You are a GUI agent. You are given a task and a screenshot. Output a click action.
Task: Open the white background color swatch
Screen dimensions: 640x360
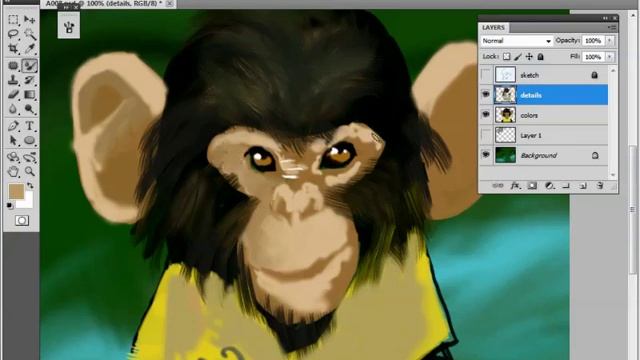coord(27,202)
